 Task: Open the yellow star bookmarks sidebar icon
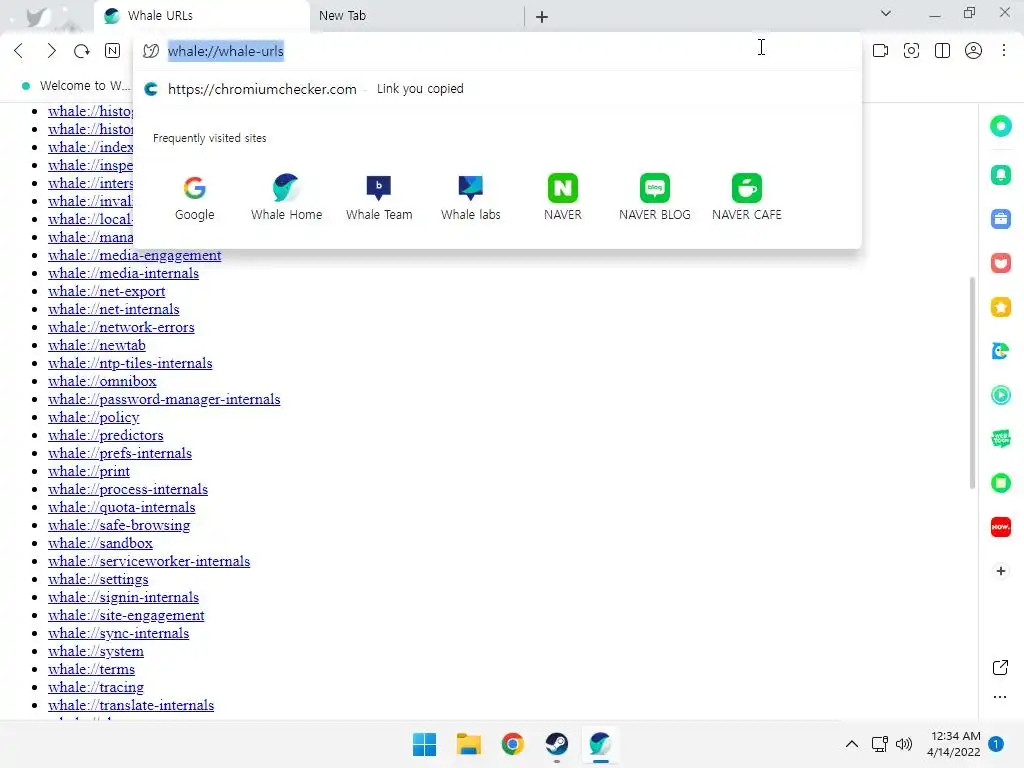pyautogui.click(x=1000, y=307)
